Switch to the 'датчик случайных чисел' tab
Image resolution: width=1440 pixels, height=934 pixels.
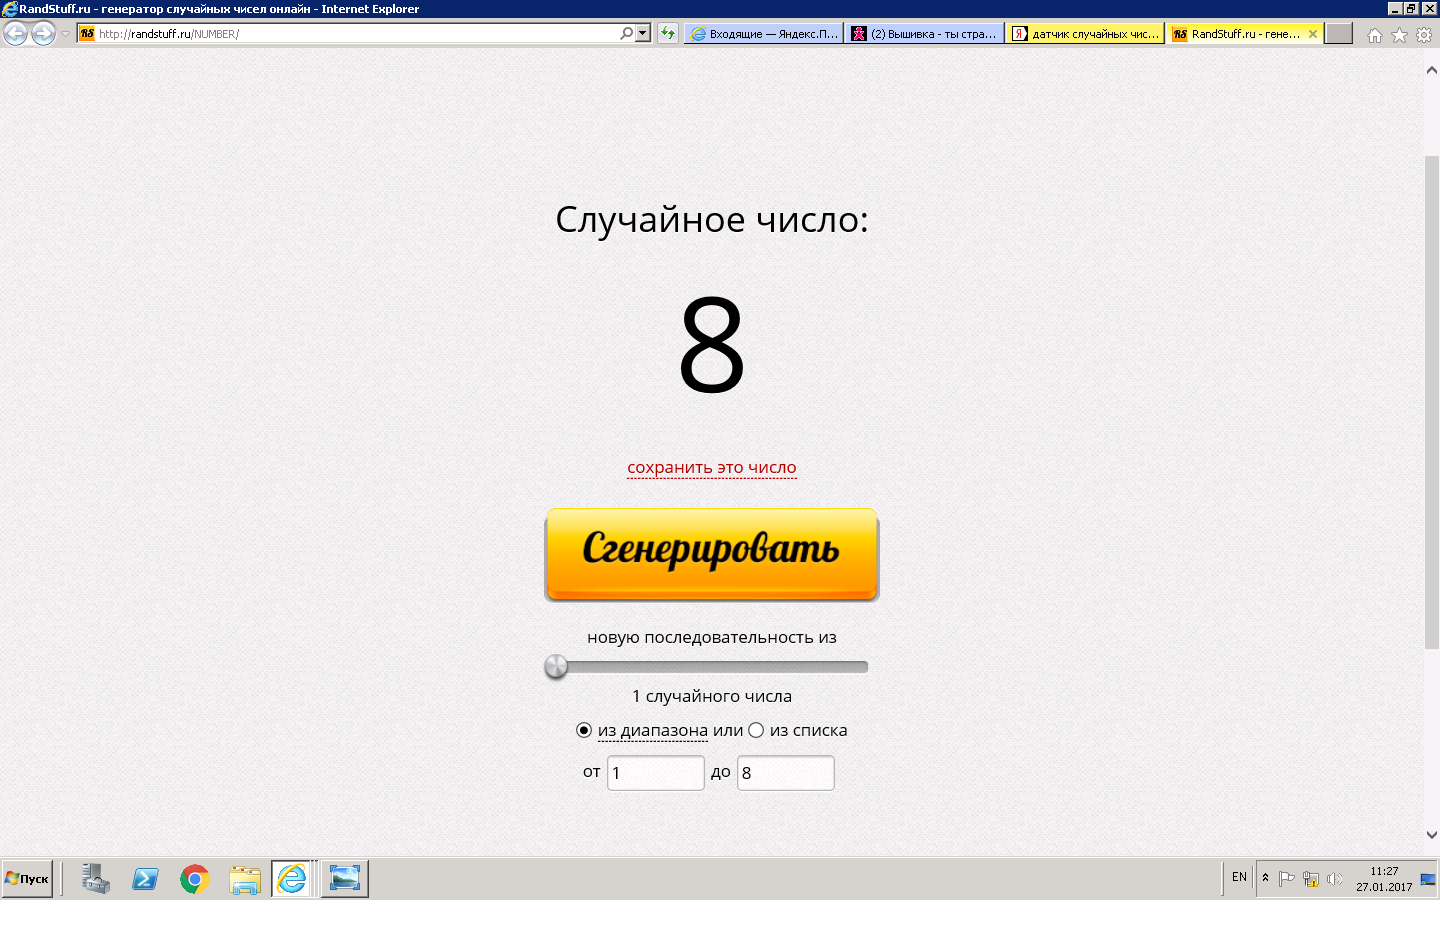coord(1086,34)
